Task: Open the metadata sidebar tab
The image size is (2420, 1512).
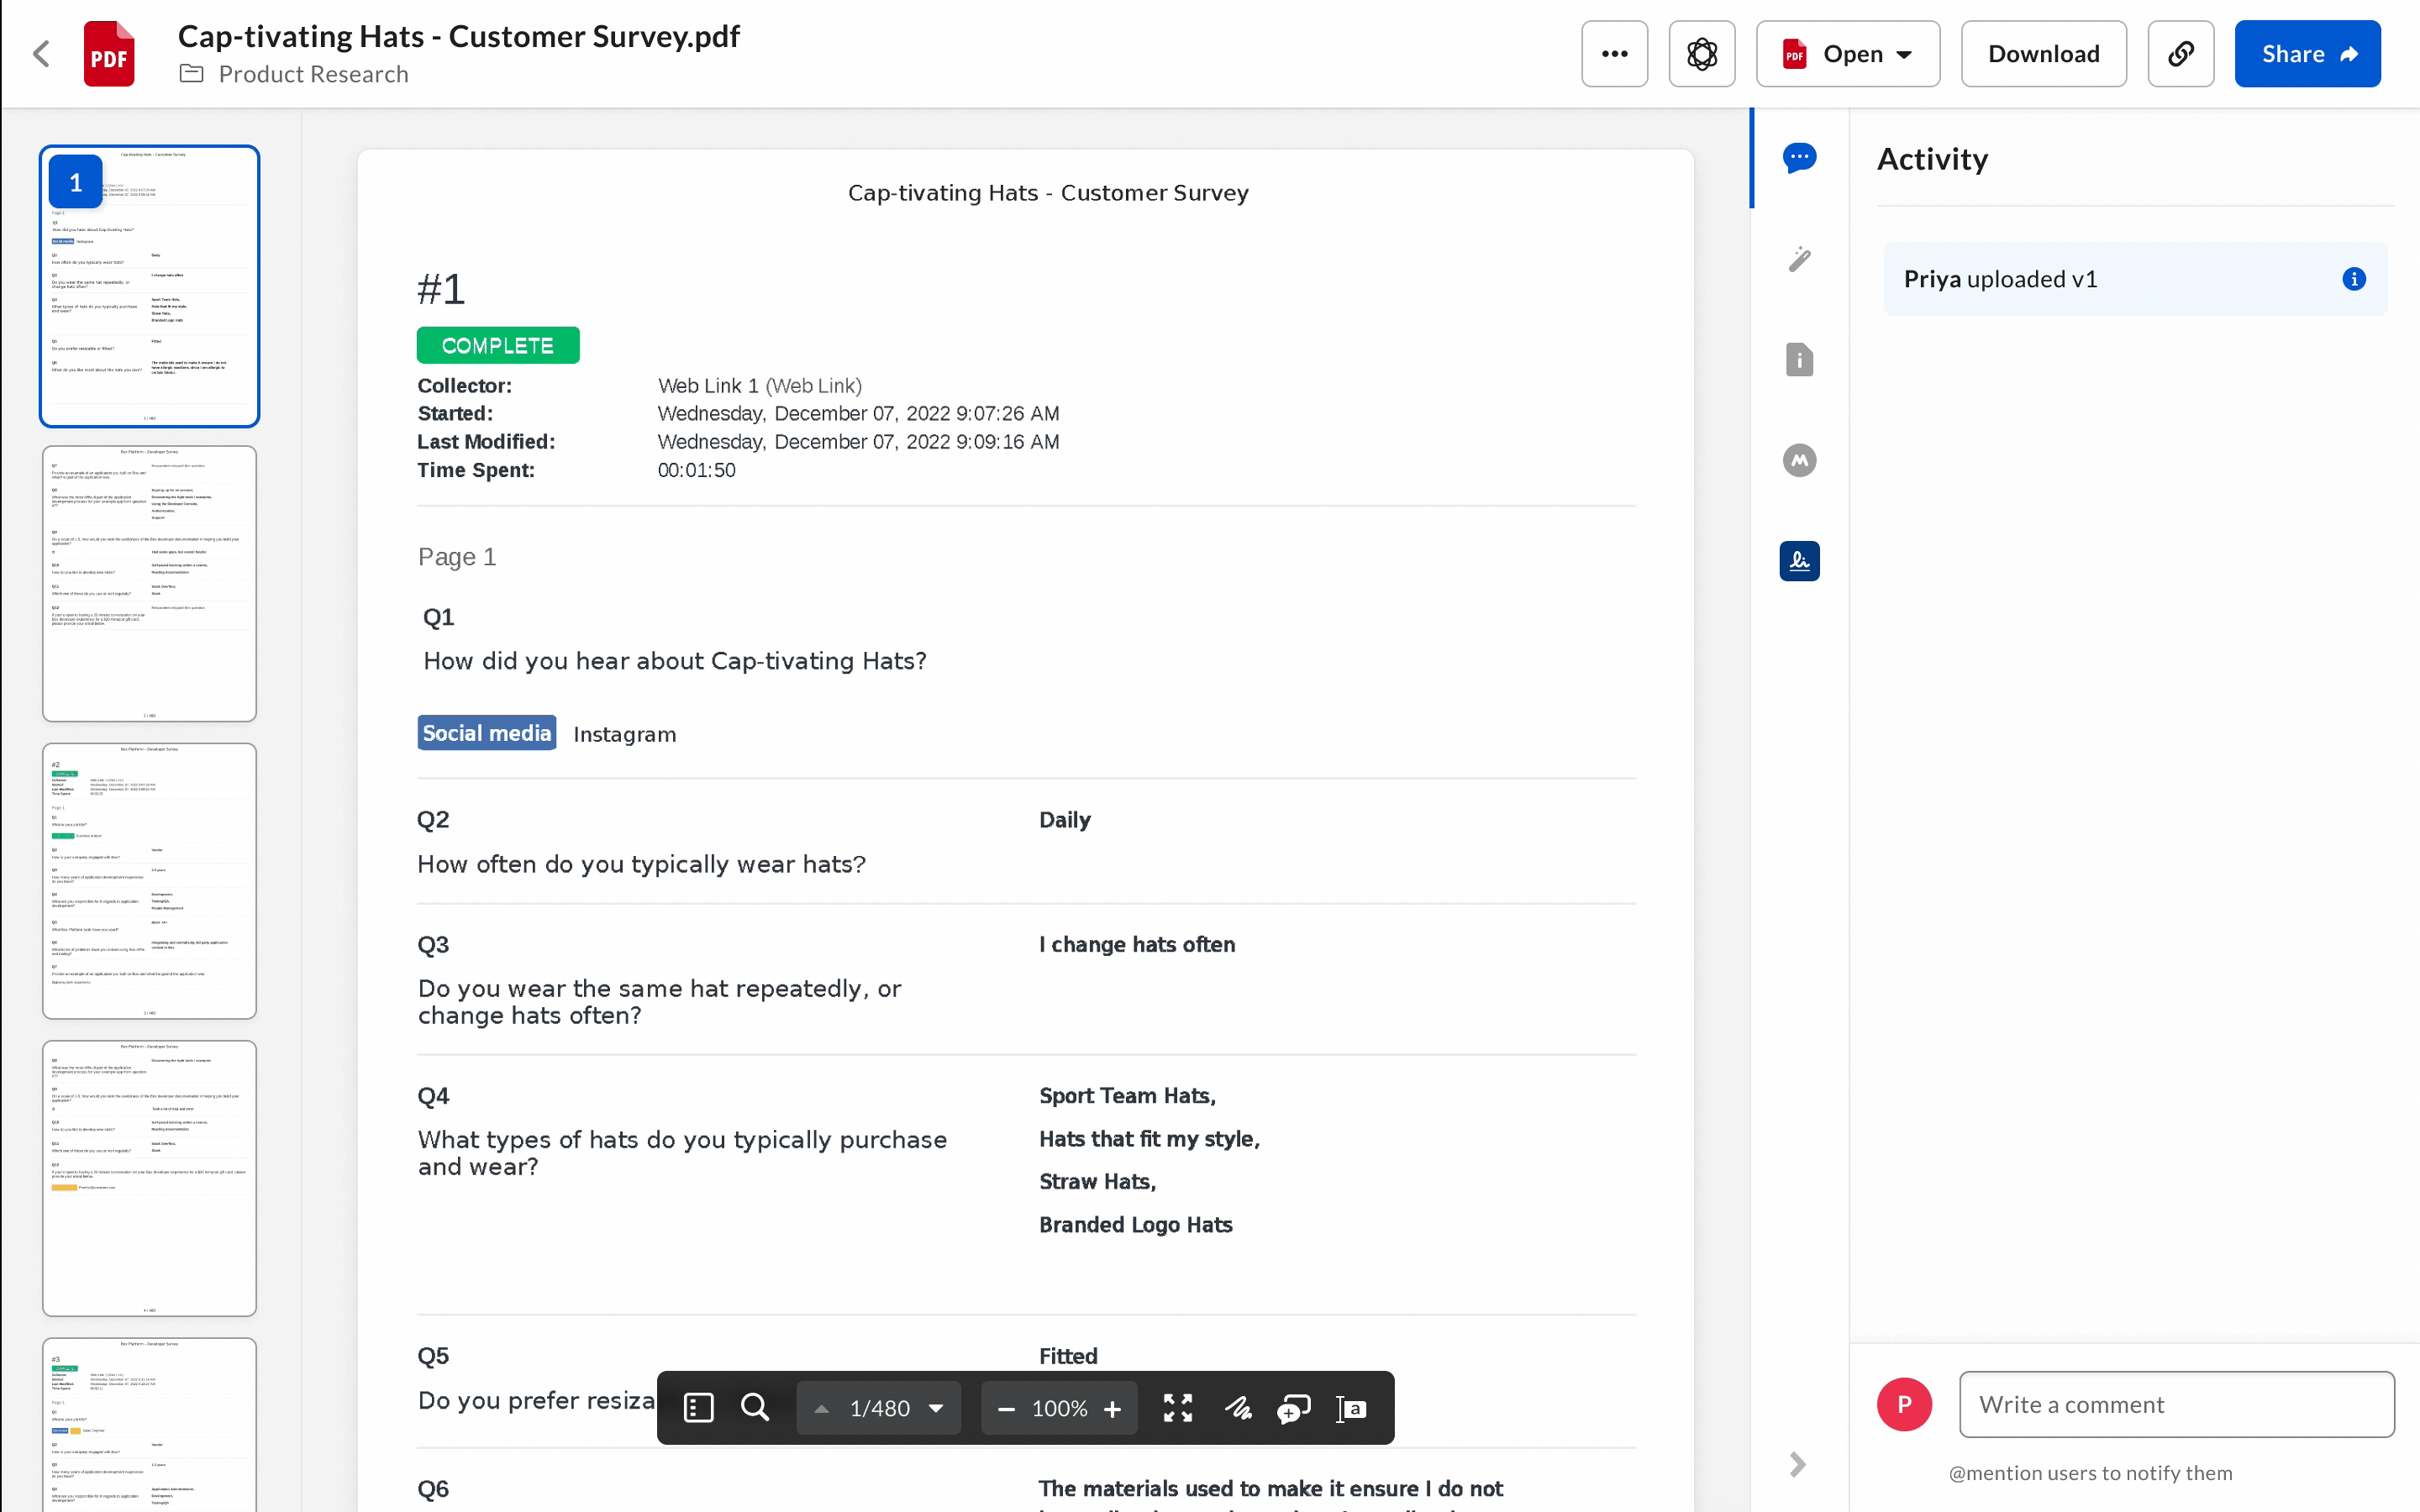Action: coord(1799,460)
